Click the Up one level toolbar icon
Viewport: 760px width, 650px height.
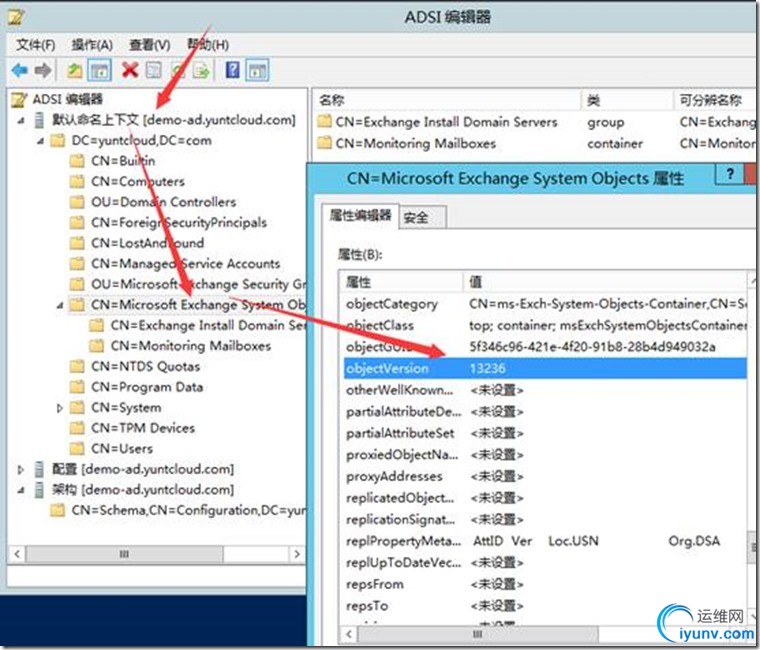click(74, 71)
